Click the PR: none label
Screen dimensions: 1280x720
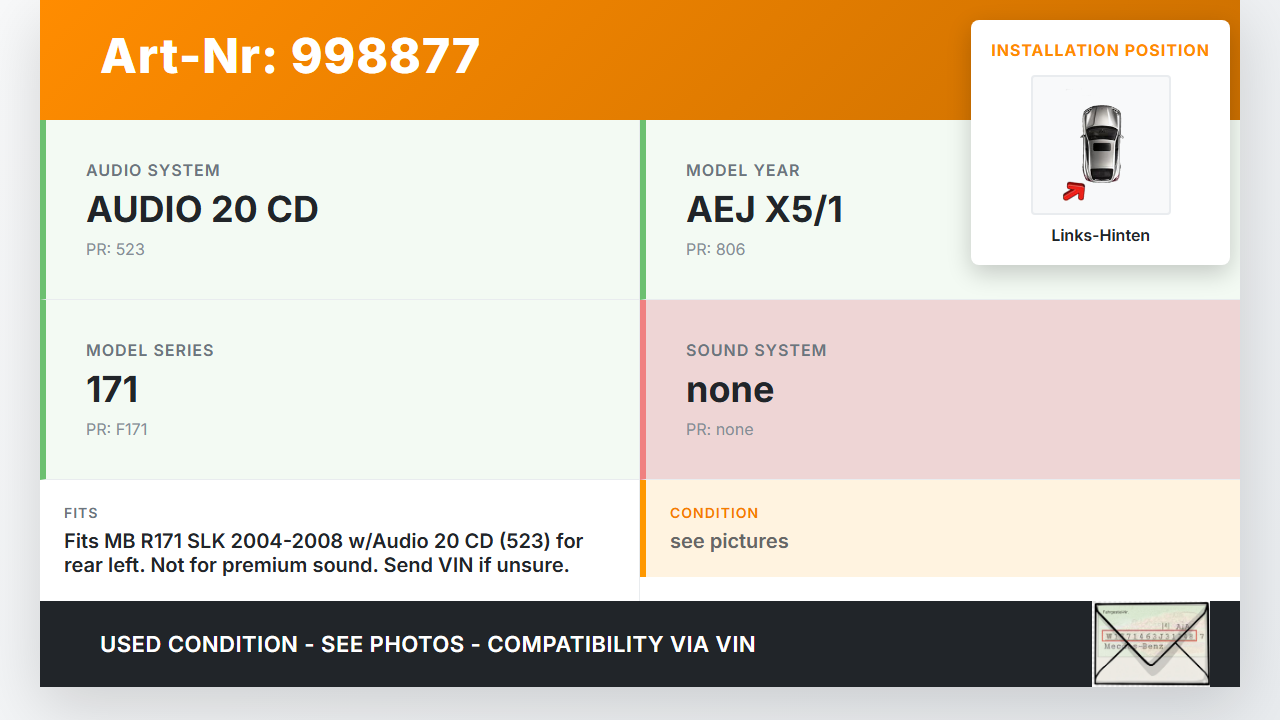[719, 429]
